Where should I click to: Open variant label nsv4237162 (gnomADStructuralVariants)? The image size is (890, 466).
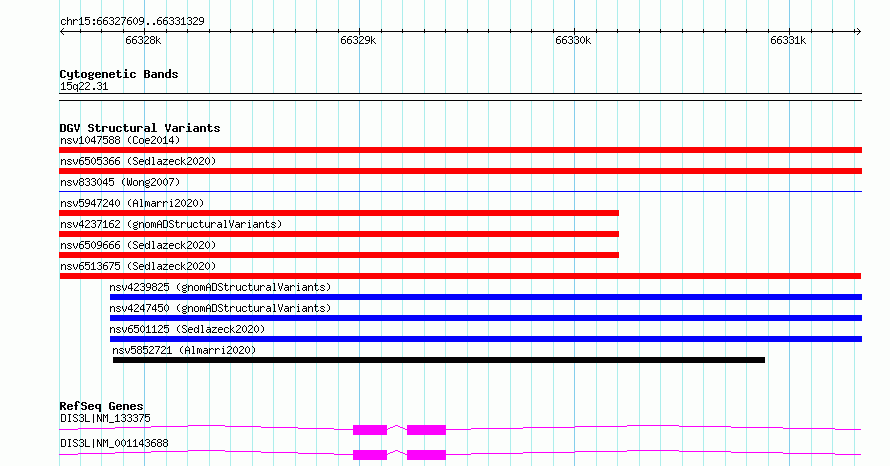click(x=171, y=224)
